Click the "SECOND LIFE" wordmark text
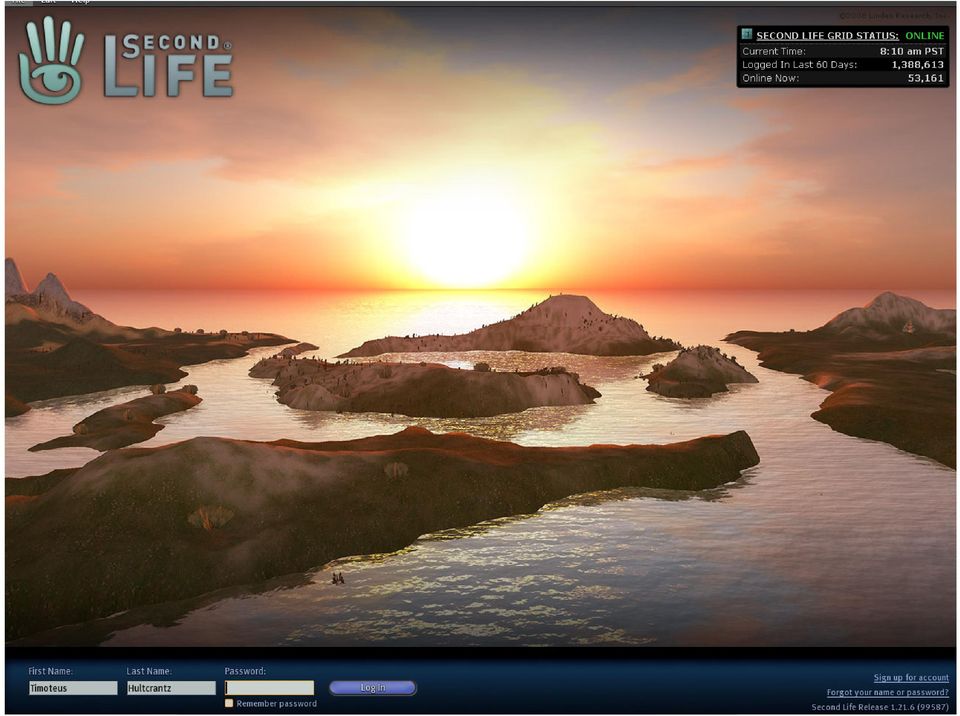The width and height of the screenshot is (960, 716). pyautogui.click(x=168, y=65)
